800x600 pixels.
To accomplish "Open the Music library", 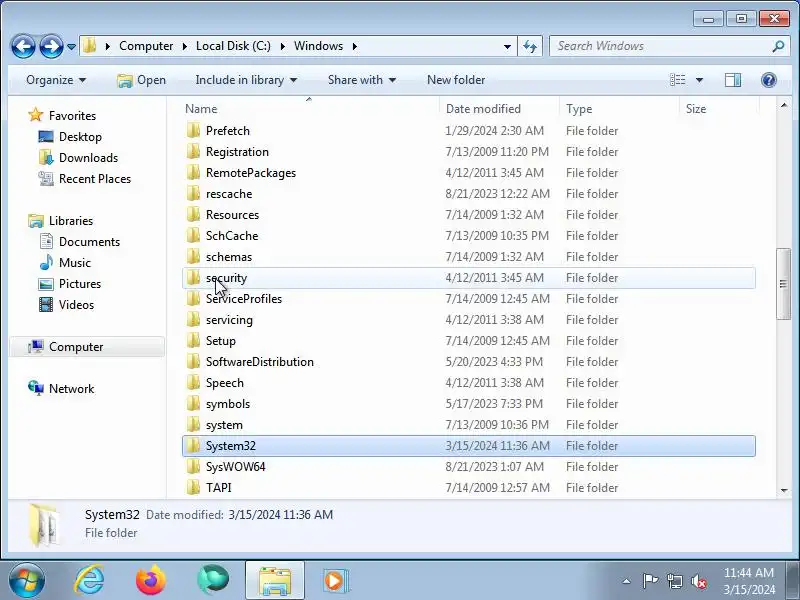I will (x=74, y=263).
